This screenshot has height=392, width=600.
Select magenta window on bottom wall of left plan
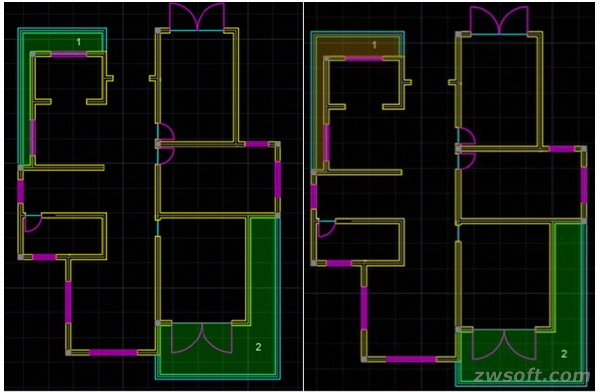(x=113, y=352)
